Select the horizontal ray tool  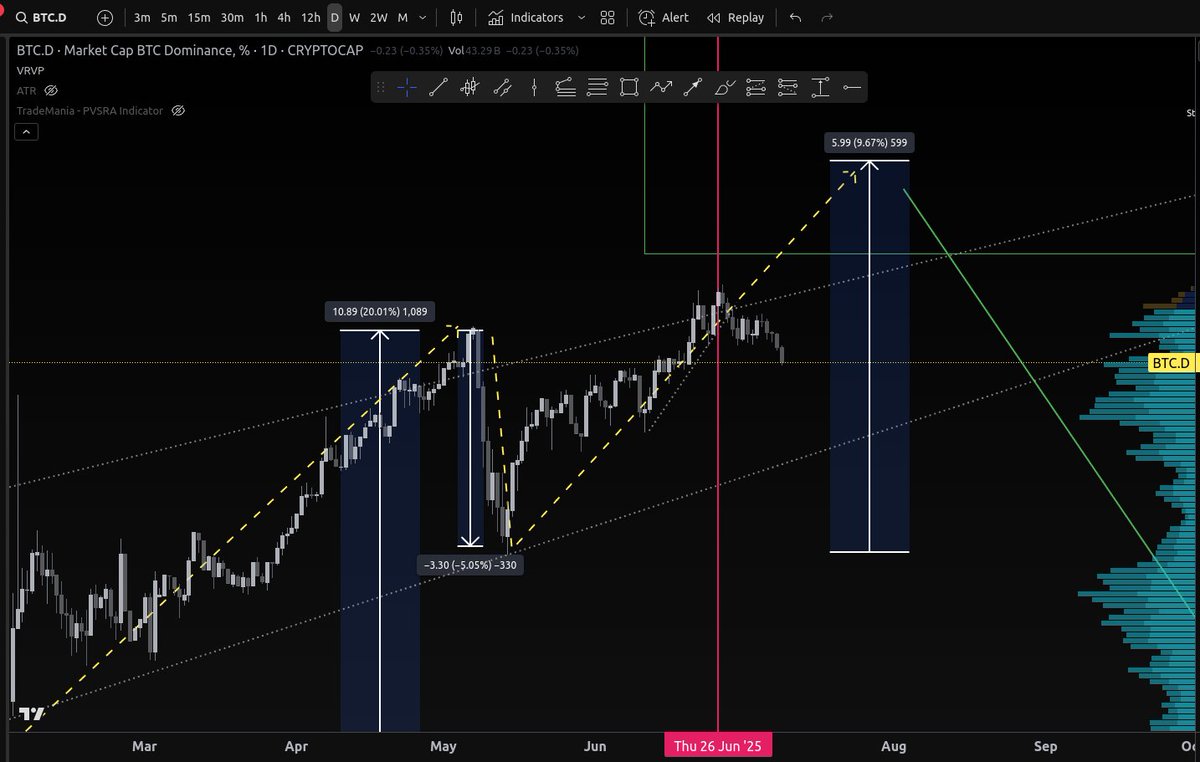pyautogui.click(x=852, y=87)
